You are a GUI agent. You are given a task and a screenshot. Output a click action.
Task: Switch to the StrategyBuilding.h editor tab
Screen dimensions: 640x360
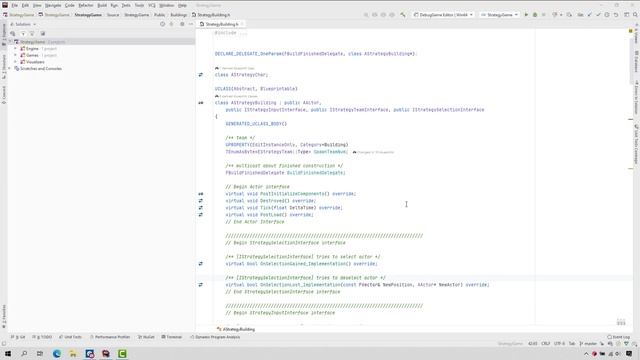pyautogui.click(x=222, y=24)
